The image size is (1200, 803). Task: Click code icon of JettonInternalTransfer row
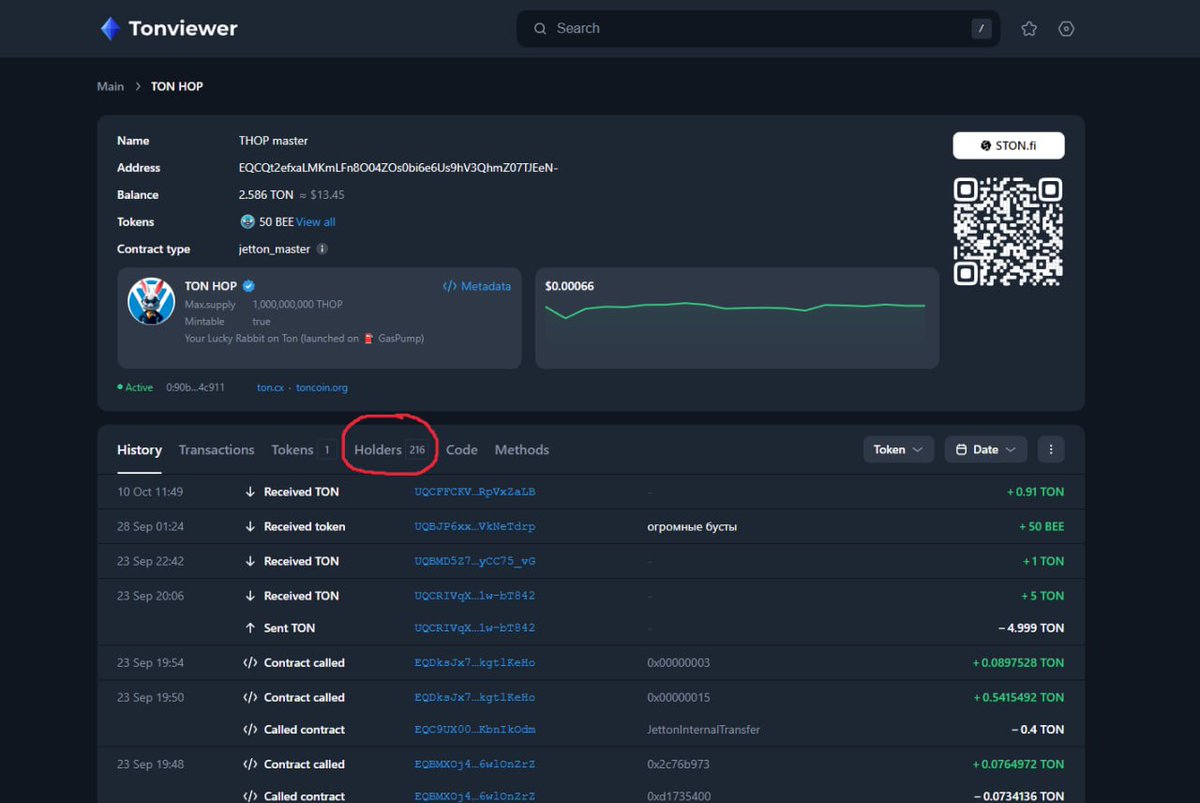point(250,730)
